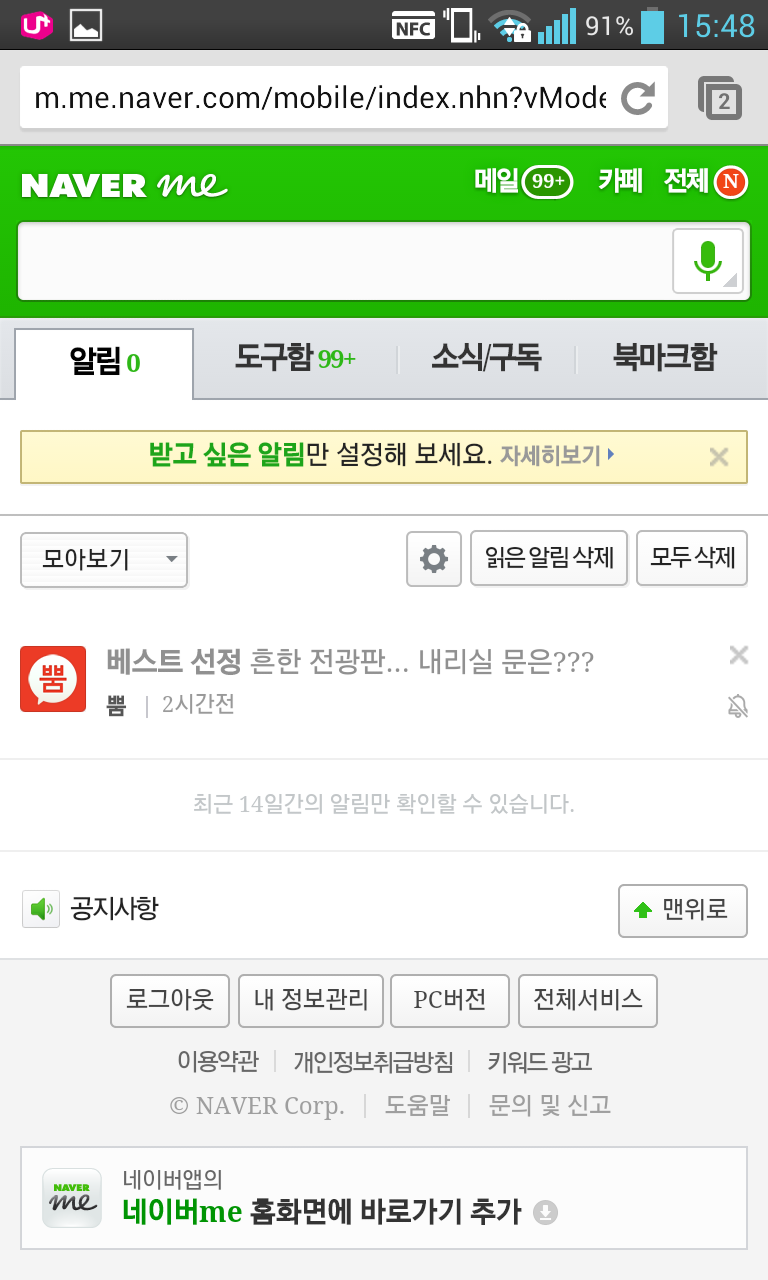This screenshot has height=1280, width=768.
Task: Switch to the 도구함 tab
Action: coord(295,358)
